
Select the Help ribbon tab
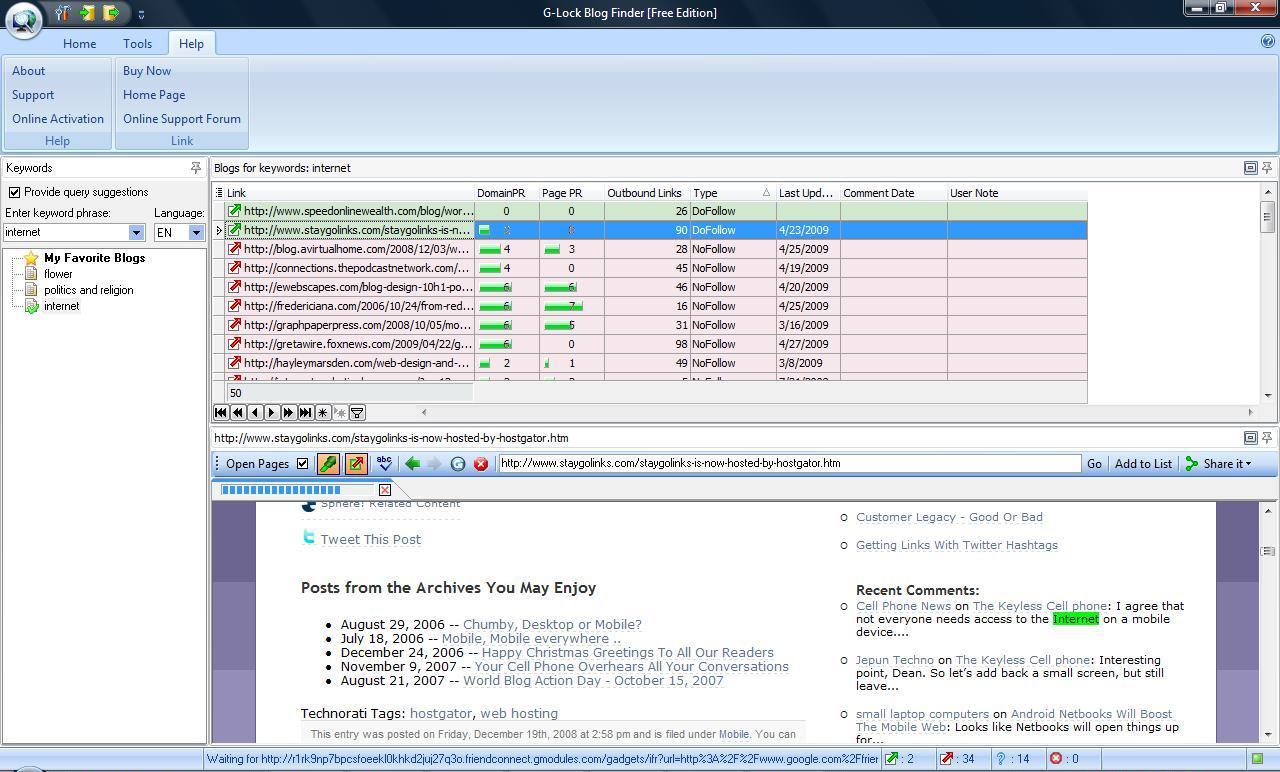191,44
